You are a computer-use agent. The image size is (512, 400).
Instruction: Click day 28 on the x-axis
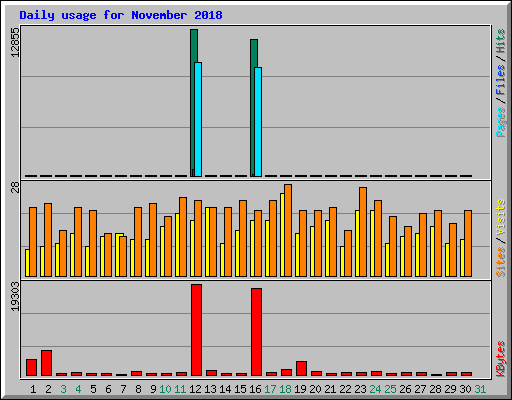click(x=435, y=389)
